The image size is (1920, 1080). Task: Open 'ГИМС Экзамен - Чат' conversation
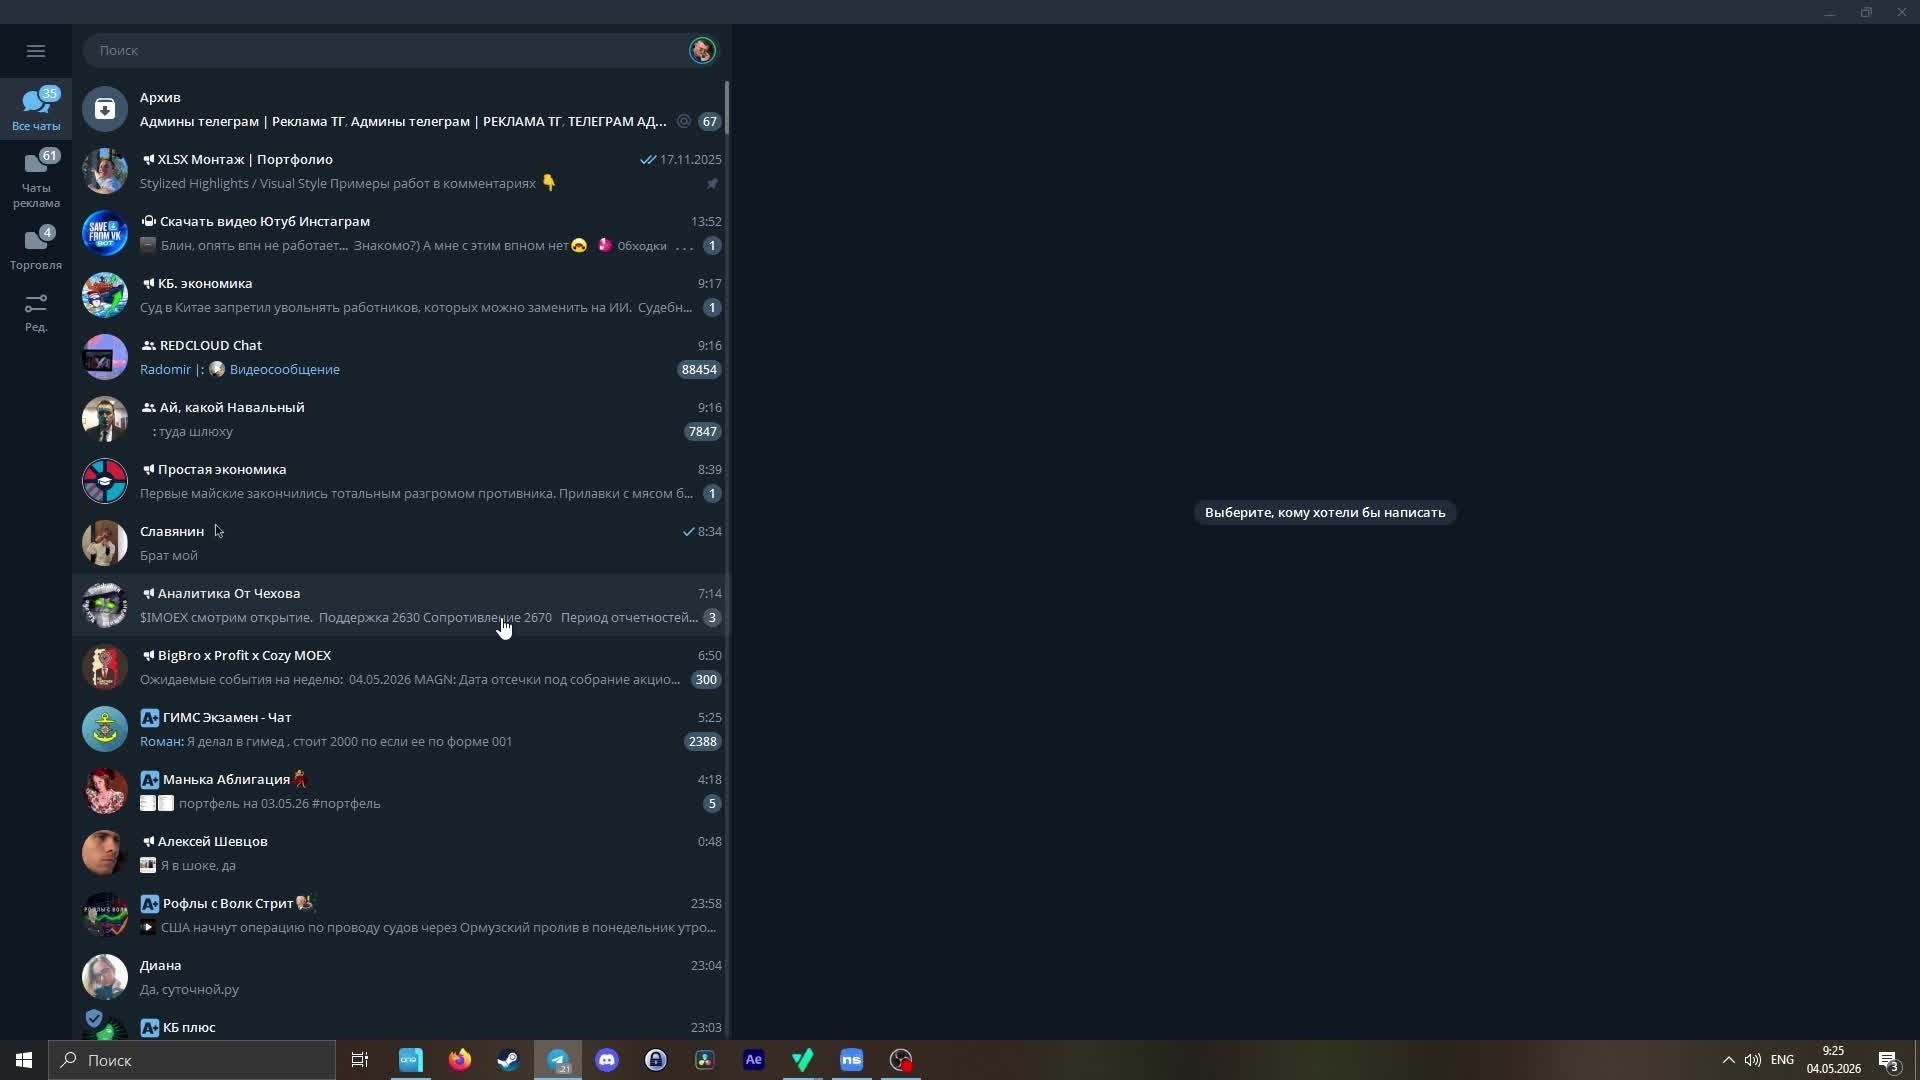click(401, 729)
